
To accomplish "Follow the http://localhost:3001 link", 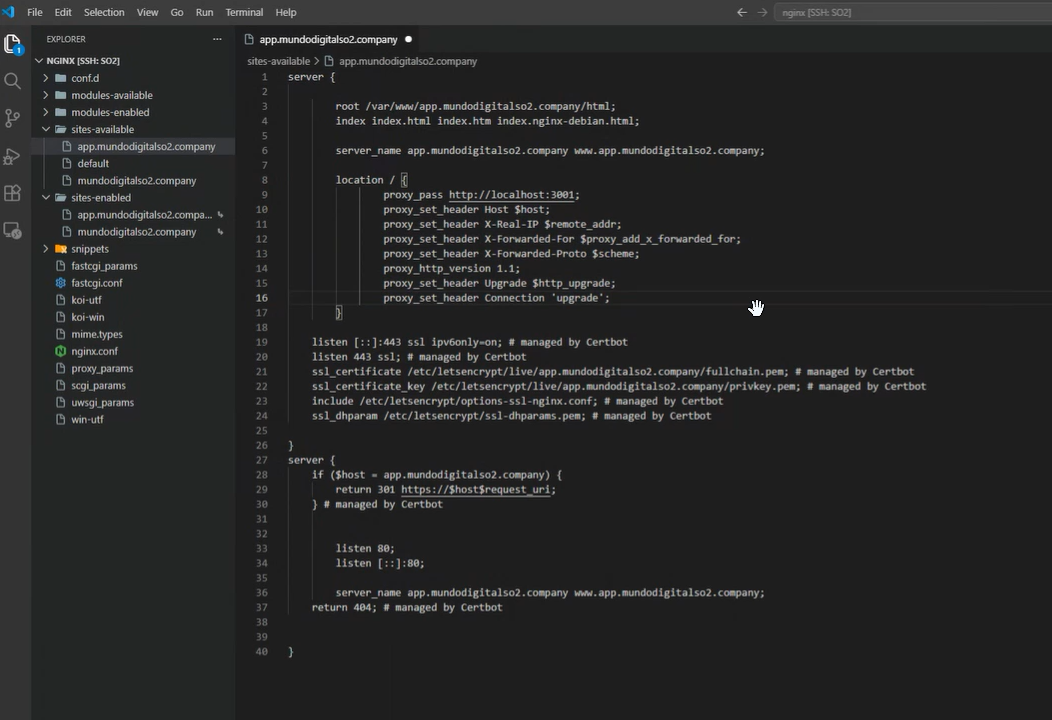I will click(x=511, y=195).
